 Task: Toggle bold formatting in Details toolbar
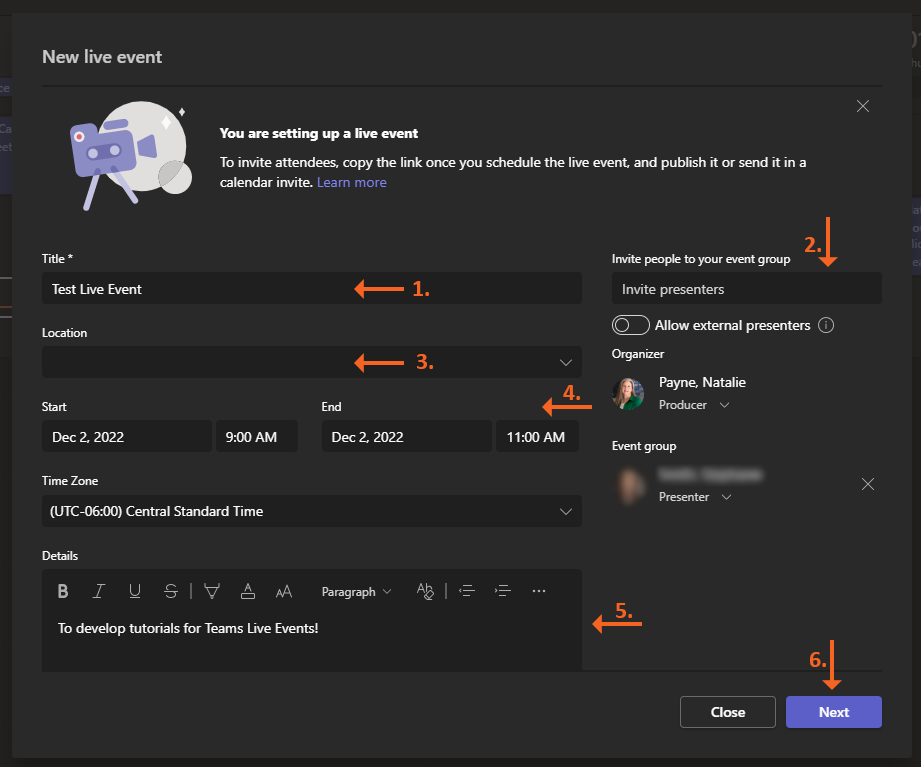63,591
